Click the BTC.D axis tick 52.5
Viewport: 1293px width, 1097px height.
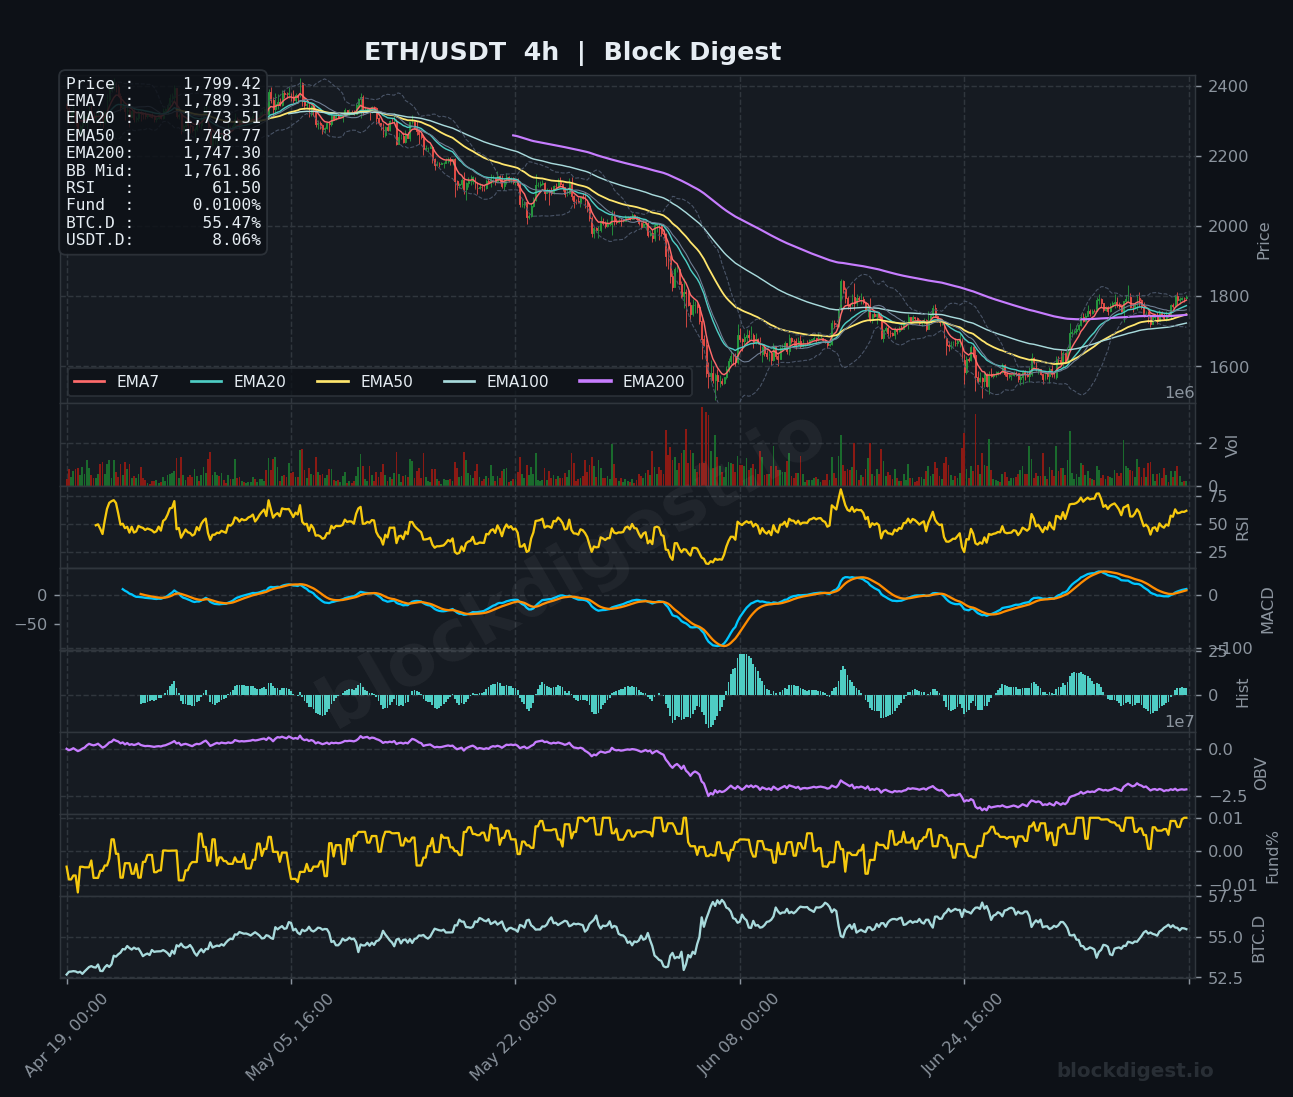1225,978
